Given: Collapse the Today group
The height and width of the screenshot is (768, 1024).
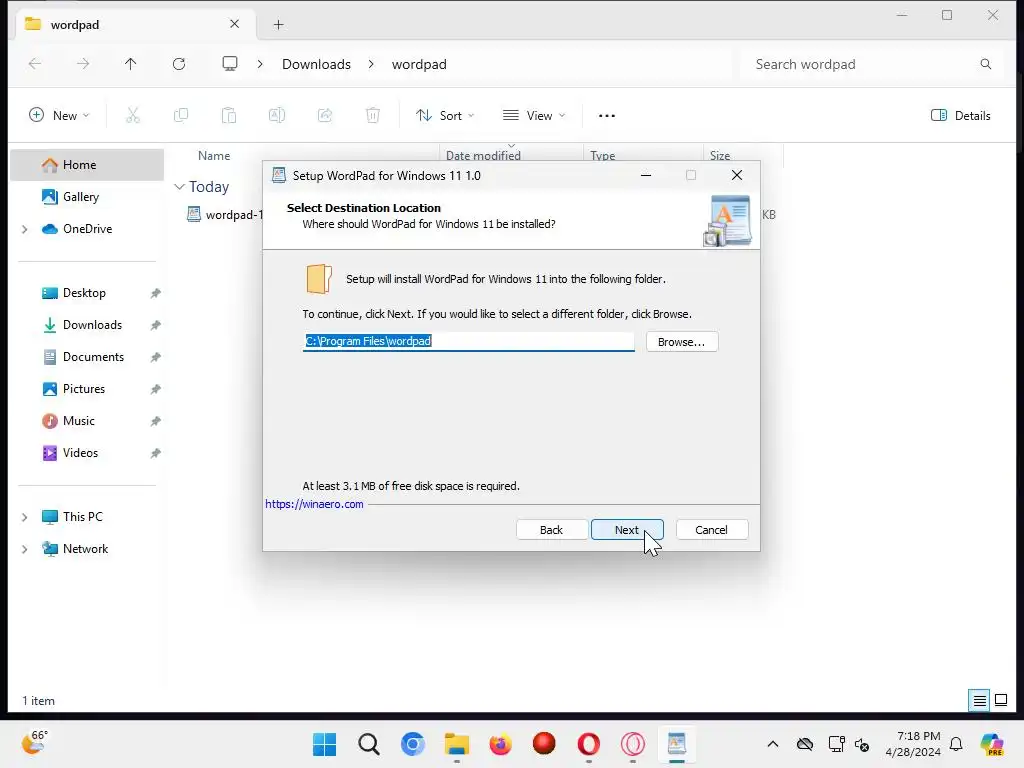Looking at the screenshot, I should coord(180,187).
